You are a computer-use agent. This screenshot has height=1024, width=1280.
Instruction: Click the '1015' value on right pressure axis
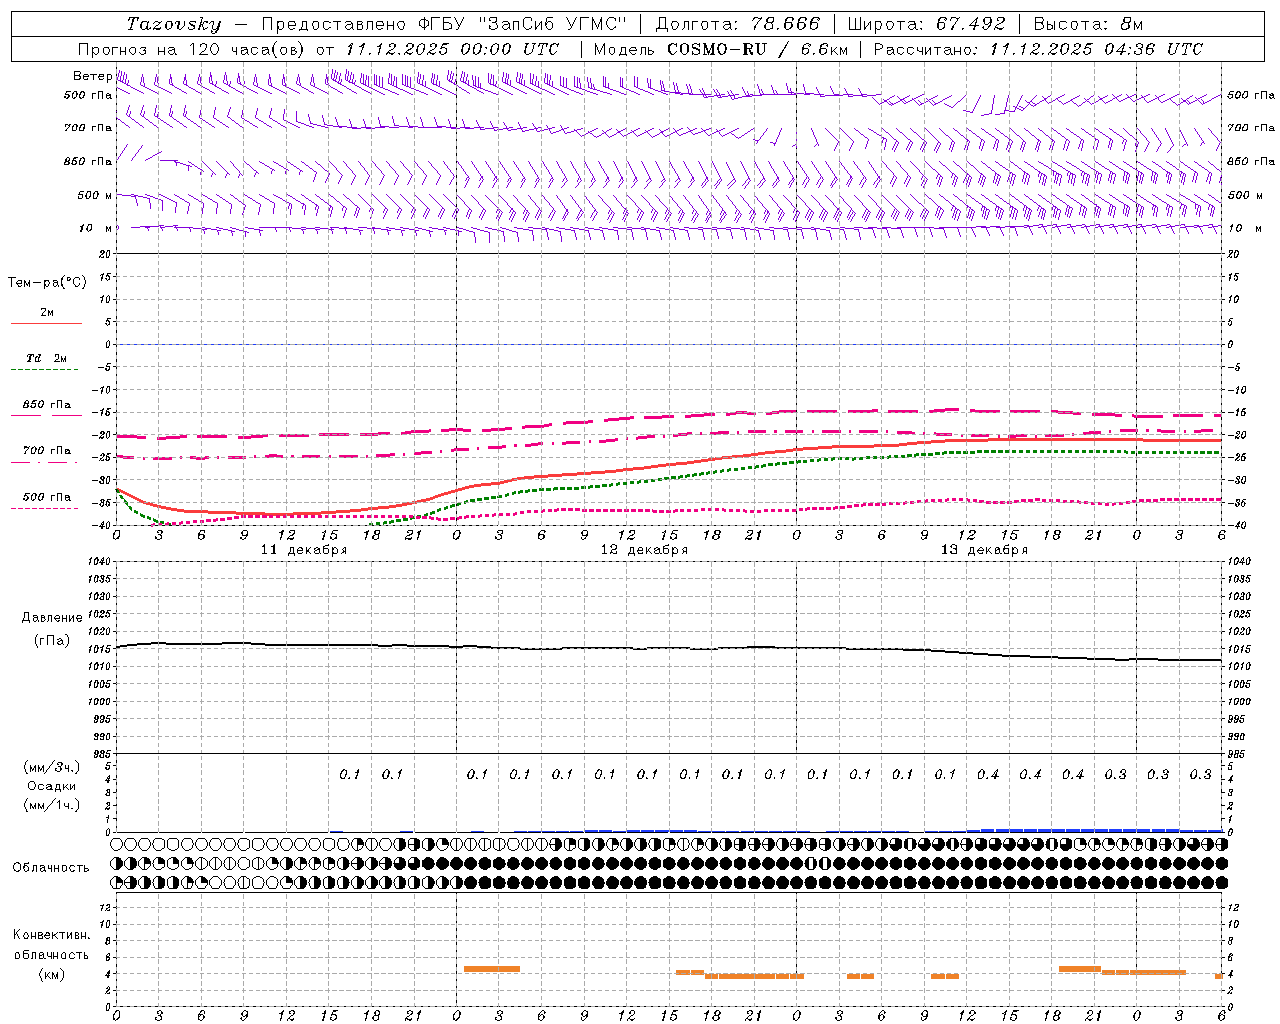1238,649
